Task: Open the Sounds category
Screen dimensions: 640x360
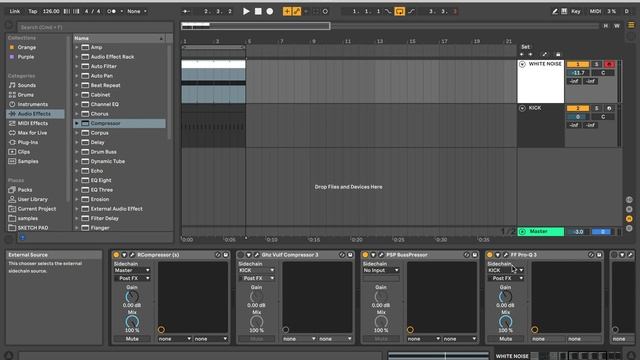Action: tap(27, 85)
